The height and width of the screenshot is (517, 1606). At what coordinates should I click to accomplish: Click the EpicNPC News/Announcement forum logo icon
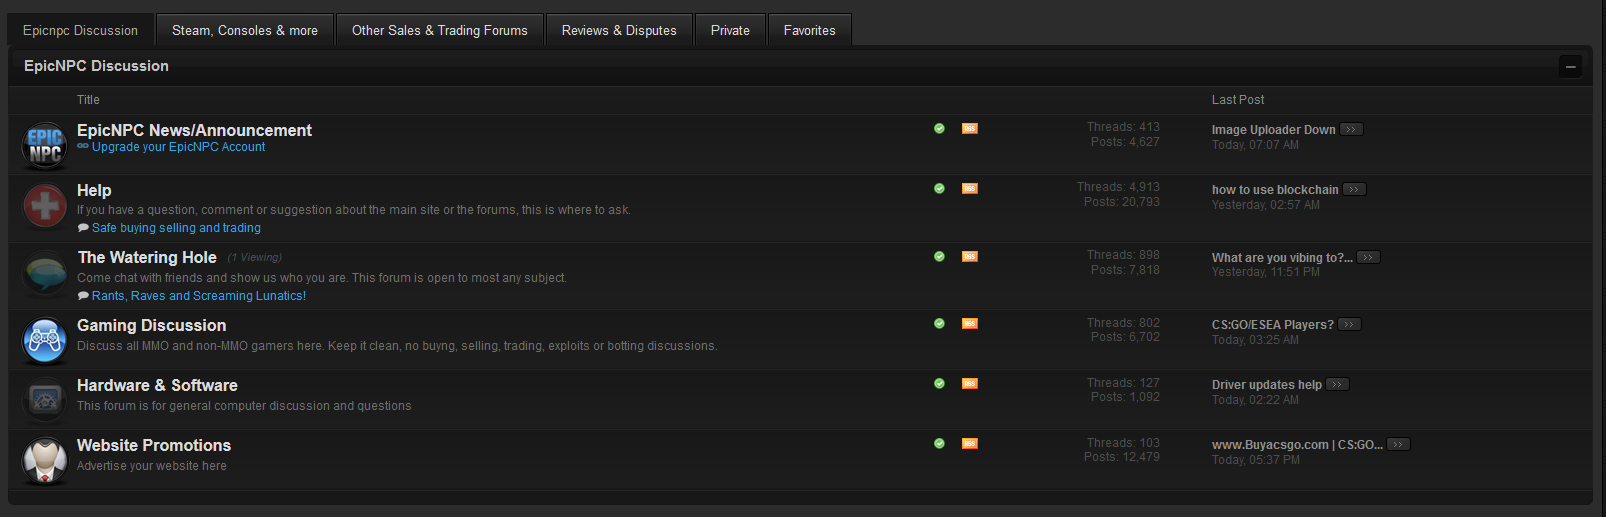point(45,145)
